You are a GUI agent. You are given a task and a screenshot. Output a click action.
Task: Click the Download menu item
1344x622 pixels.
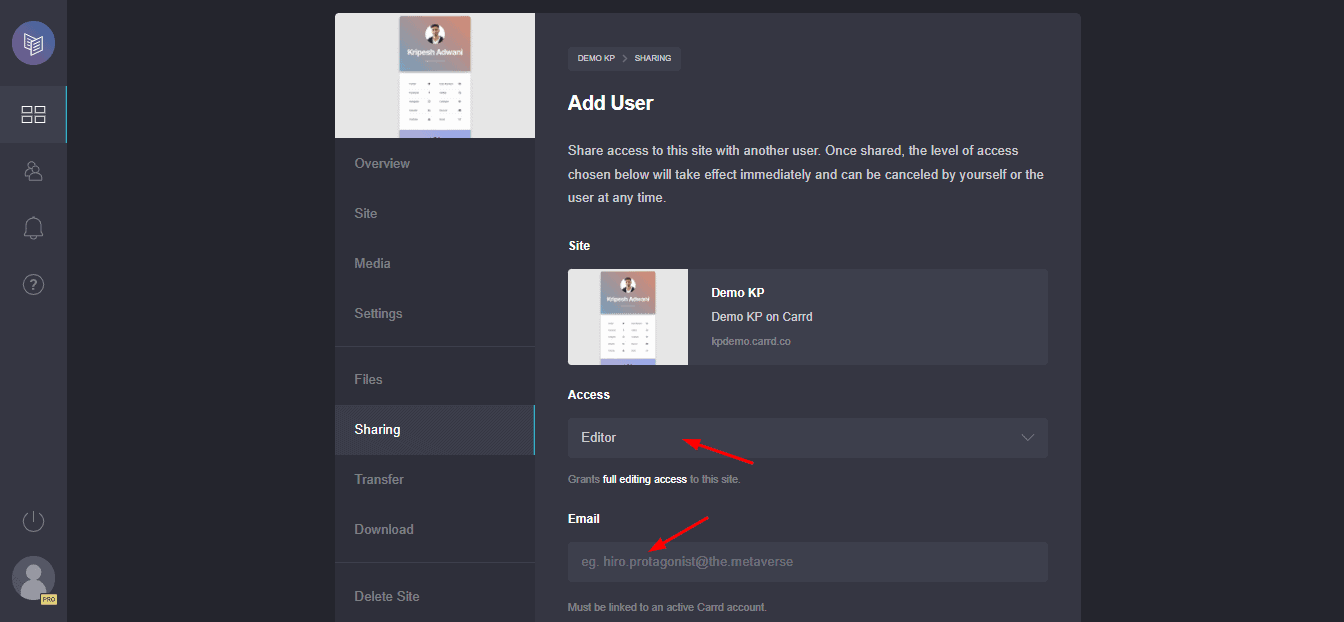(383, 530)
